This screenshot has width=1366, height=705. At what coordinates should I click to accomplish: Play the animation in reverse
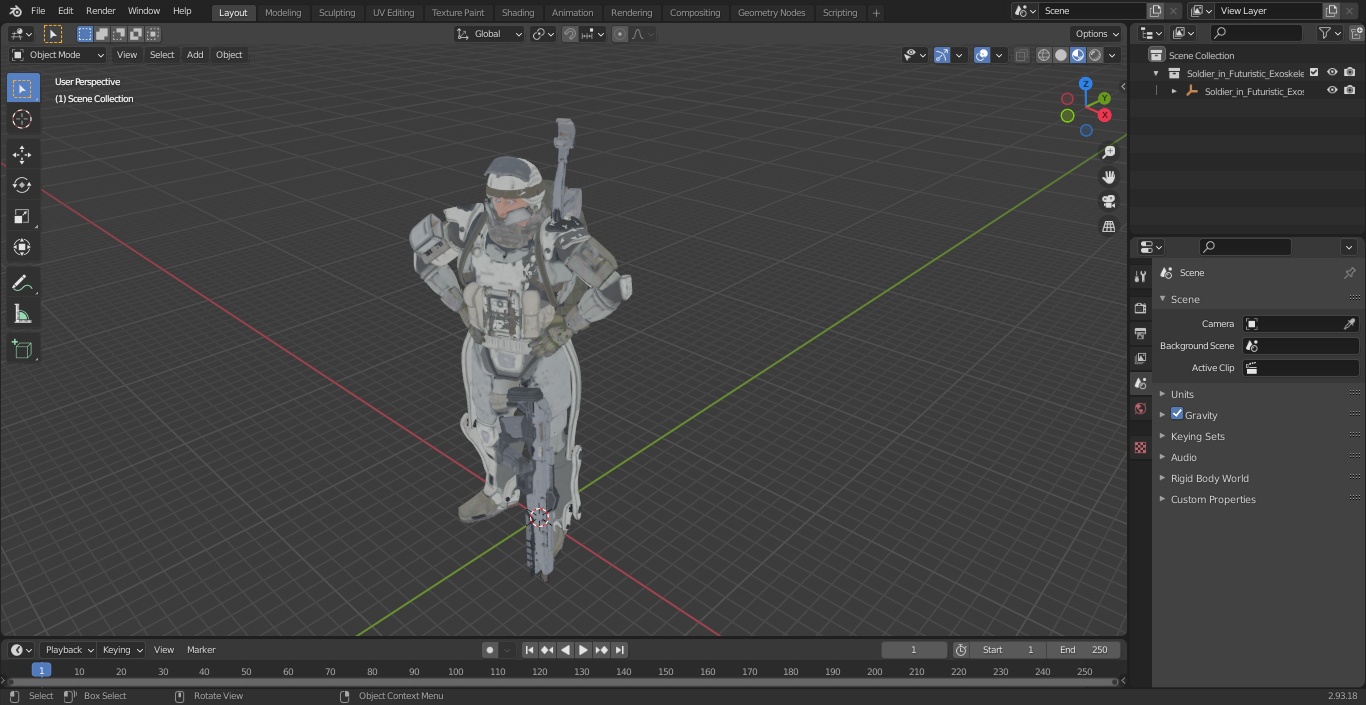click(565, 650)
